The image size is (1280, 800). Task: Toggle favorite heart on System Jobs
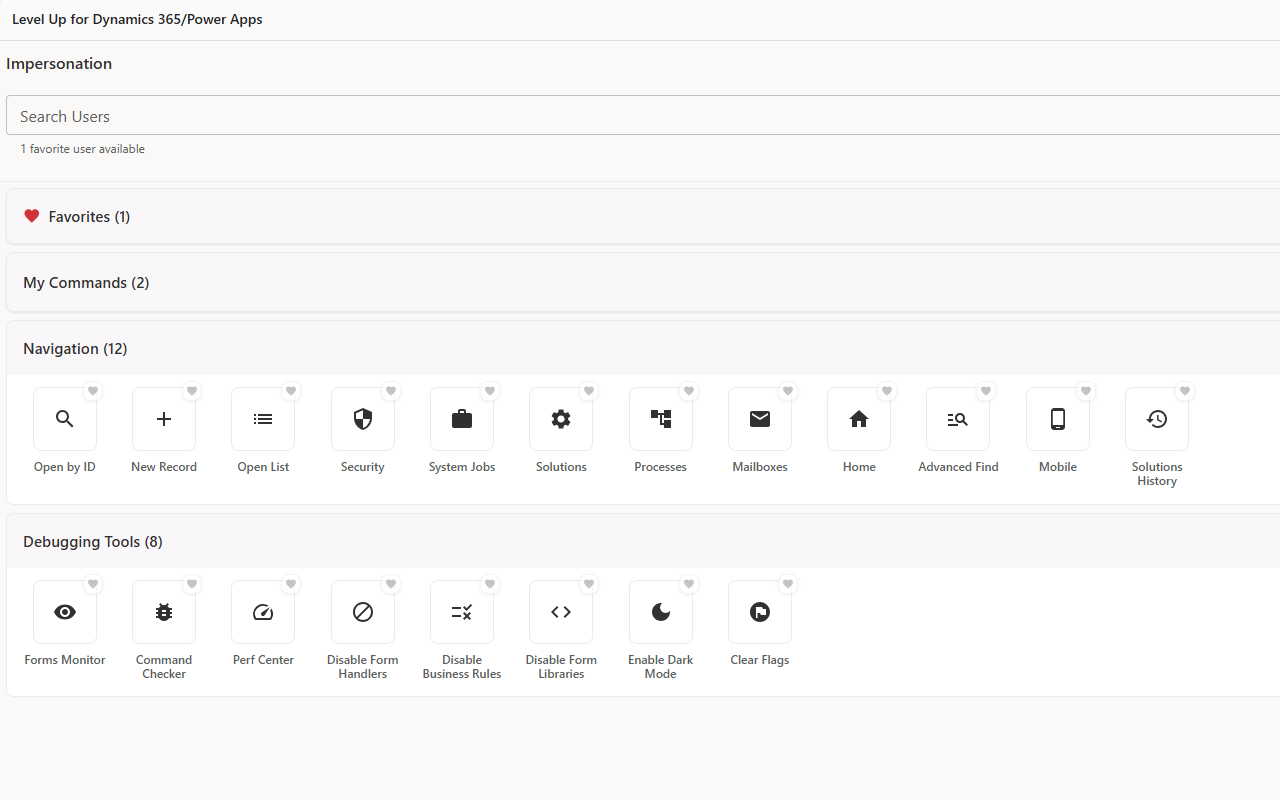490,391
